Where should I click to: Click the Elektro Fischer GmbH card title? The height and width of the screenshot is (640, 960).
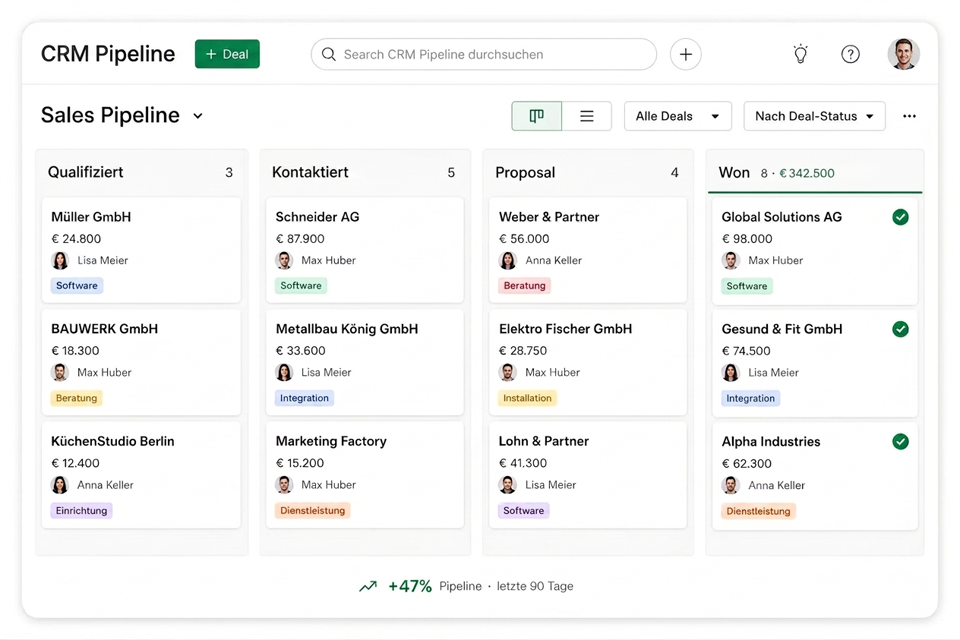565,329
